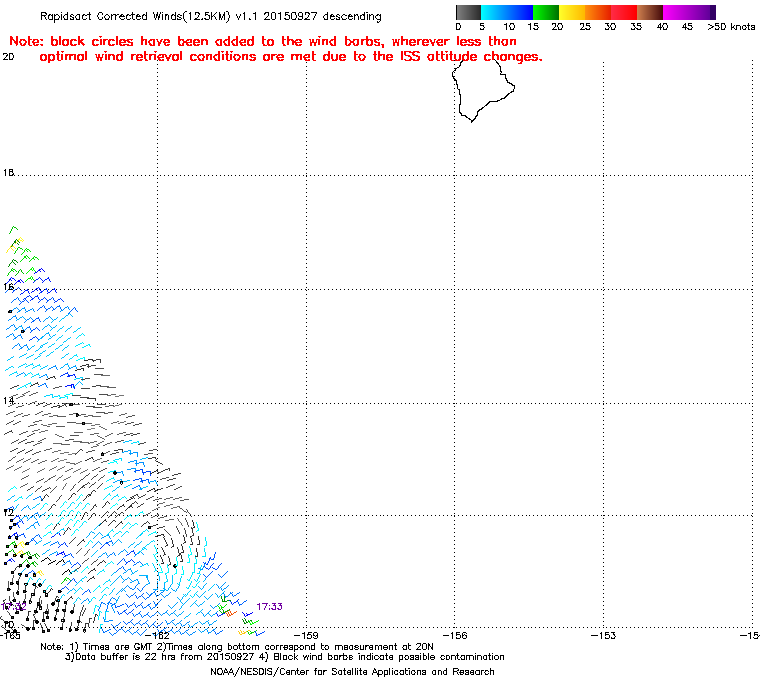Screen dimensions: 760x688
Task: Click the red line 'optimal wind retrieval conditions'
Action: 291,57
